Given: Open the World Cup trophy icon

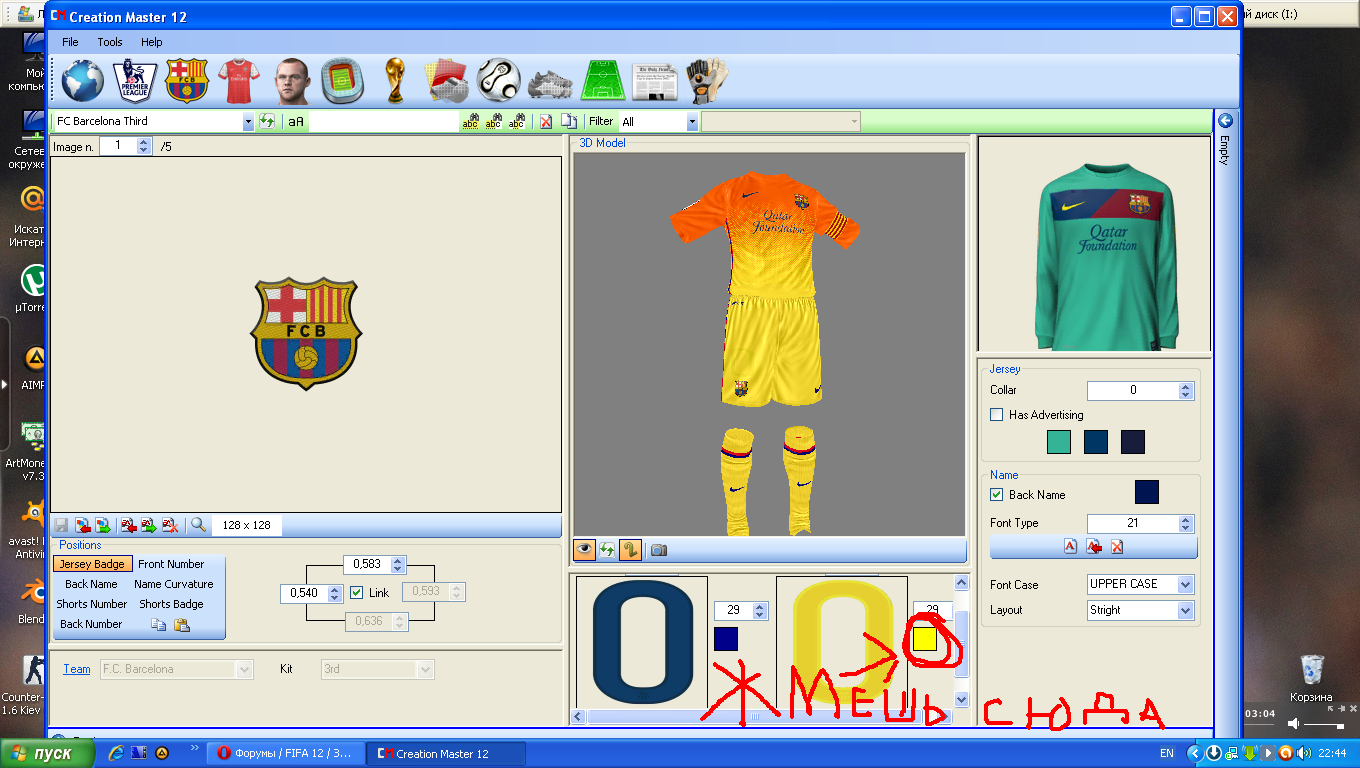Looking at the screenshot, I should tap(395, 80).
